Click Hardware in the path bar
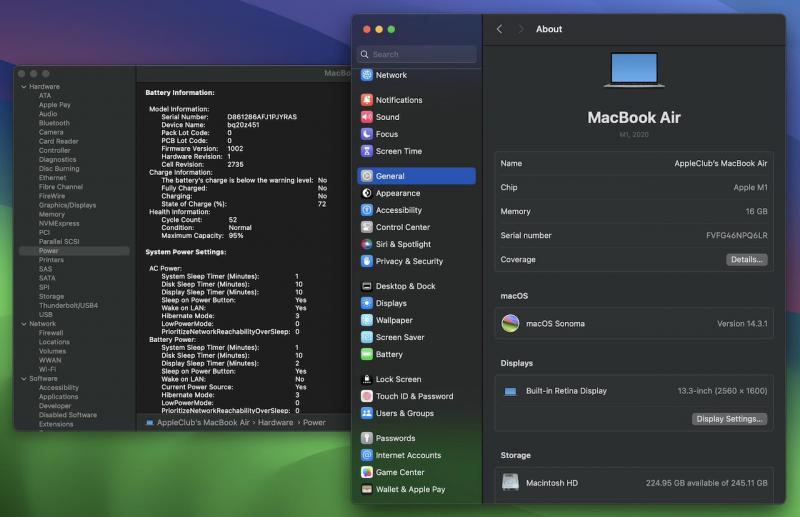 (276, 423)
